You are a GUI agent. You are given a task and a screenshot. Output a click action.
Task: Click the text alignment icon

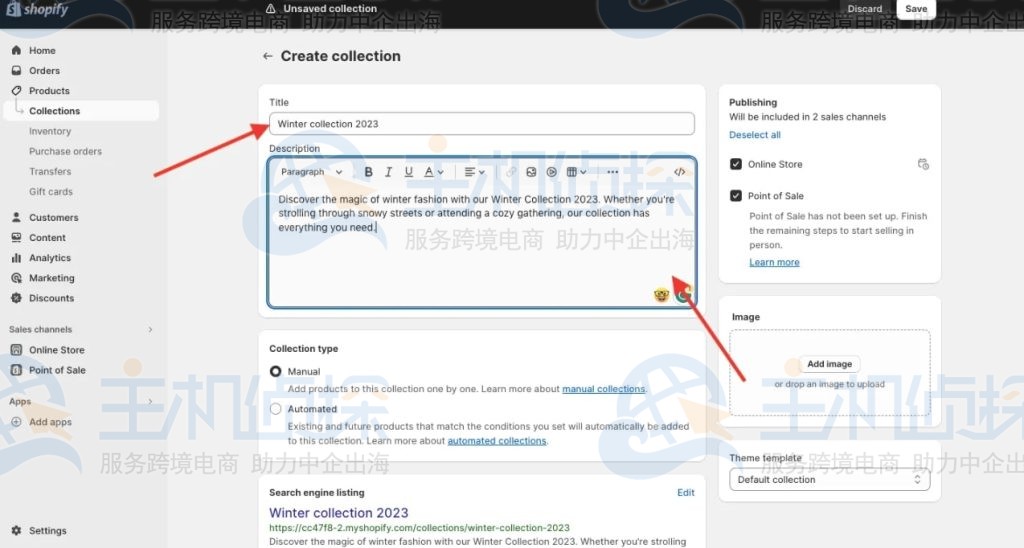(x=470, y=172)
